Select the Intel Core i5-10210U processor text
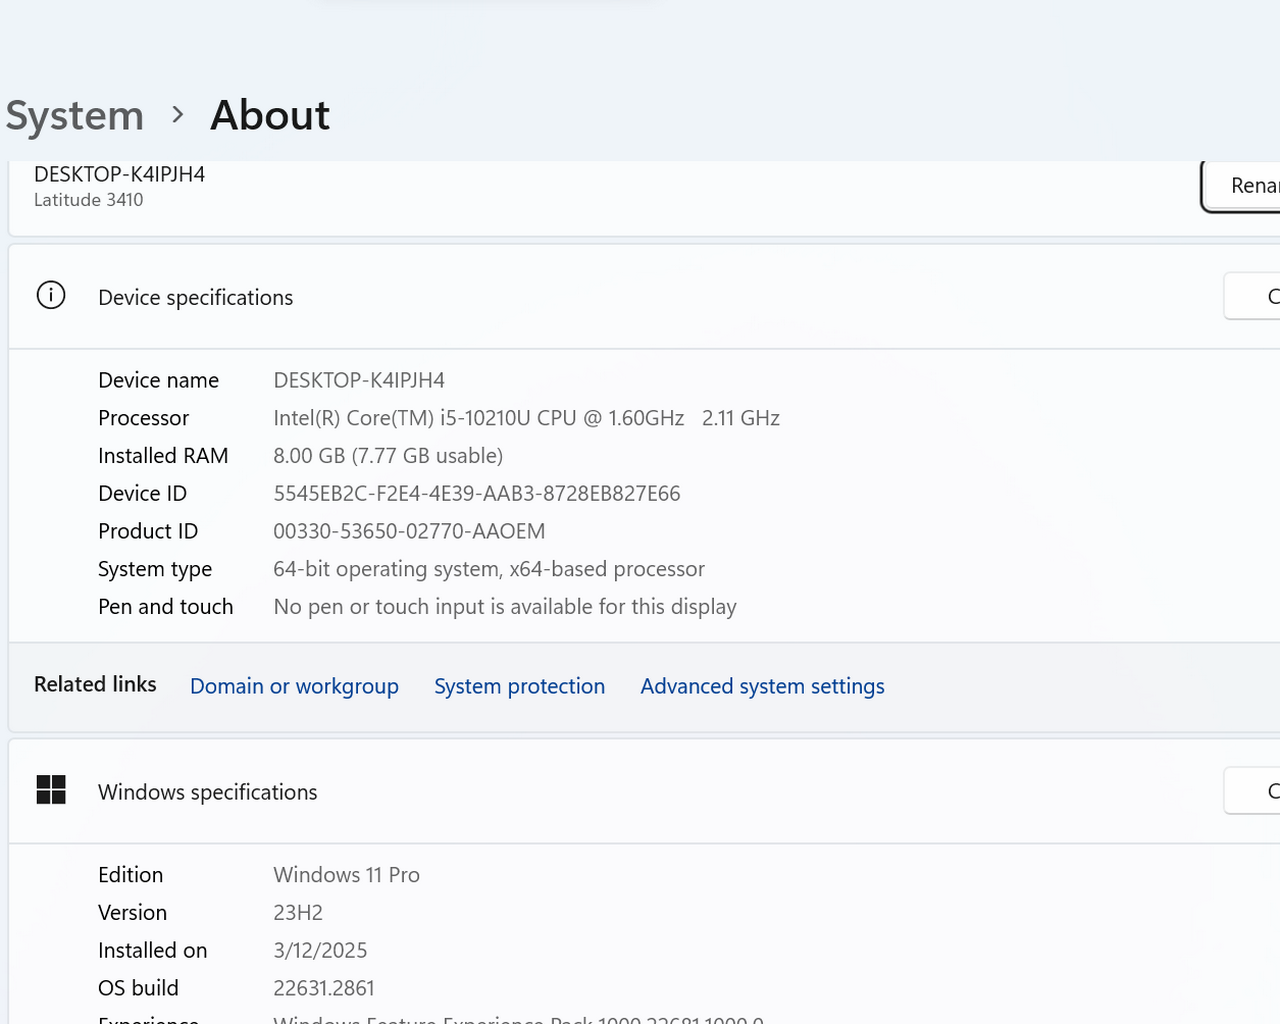This screenshot has height=1024, width=1280. (526, 418)
